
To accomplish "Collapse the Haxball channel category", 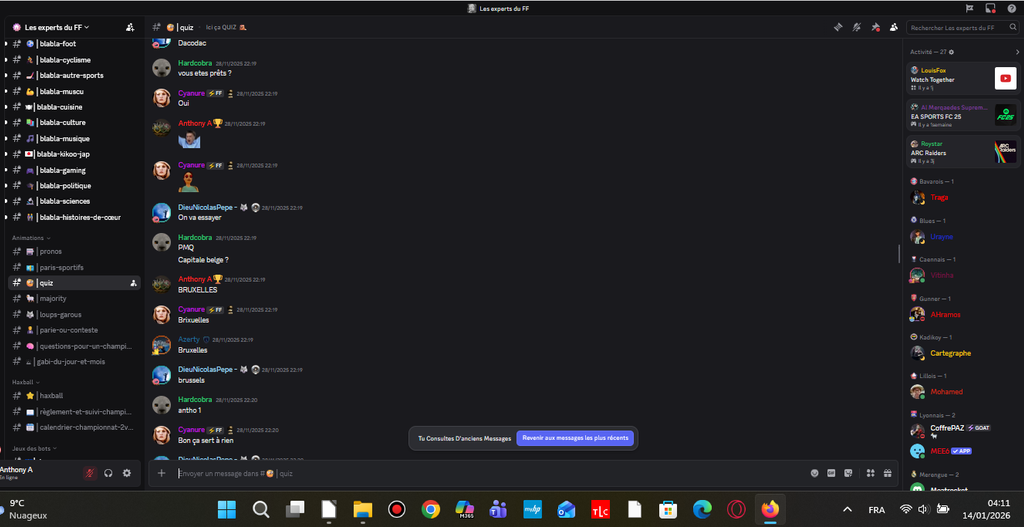I will 25,382.
